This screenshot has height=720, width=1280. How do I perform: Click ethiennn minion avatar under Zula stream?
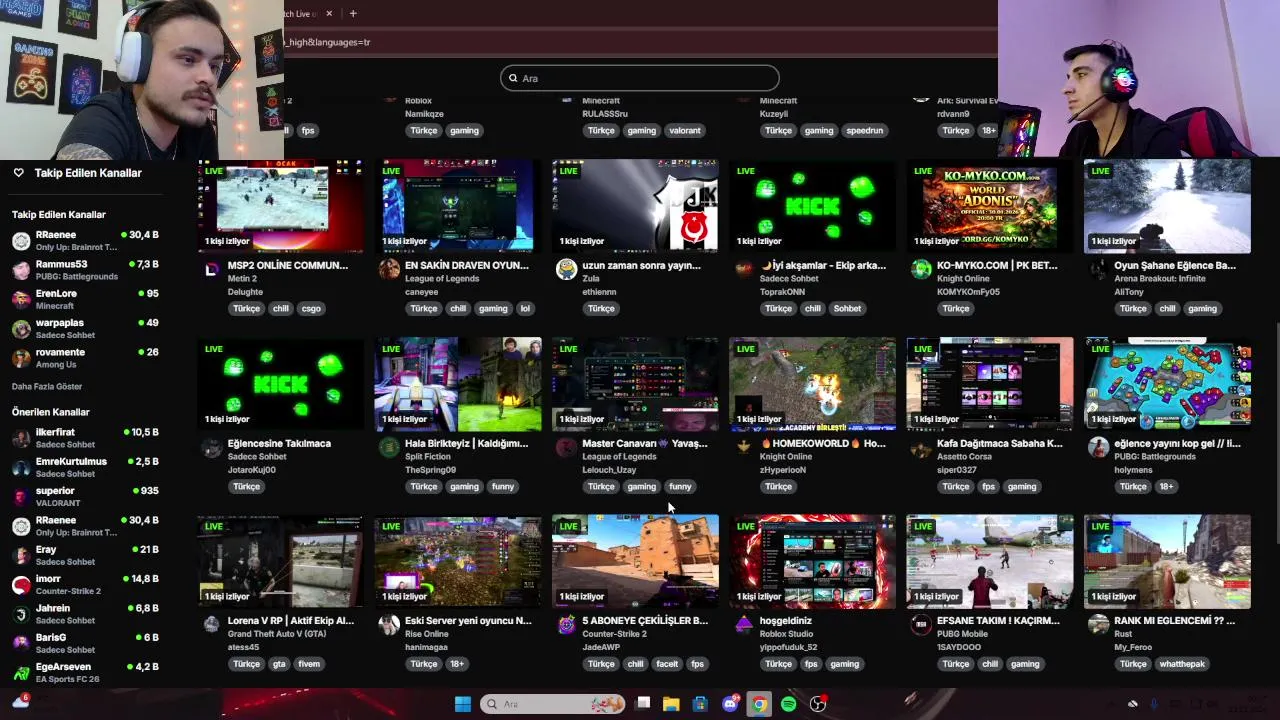(x=566, y=269)
